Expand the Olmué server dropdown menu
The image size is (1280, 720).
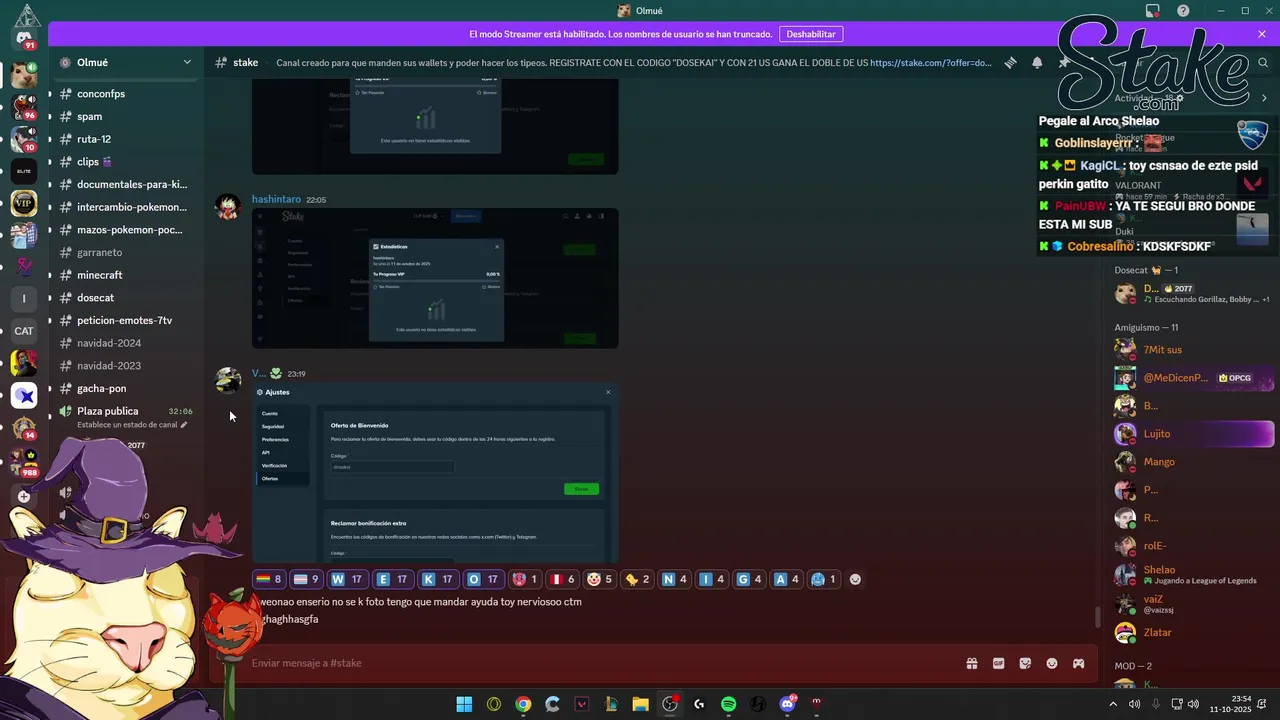(x=187, y=62)
